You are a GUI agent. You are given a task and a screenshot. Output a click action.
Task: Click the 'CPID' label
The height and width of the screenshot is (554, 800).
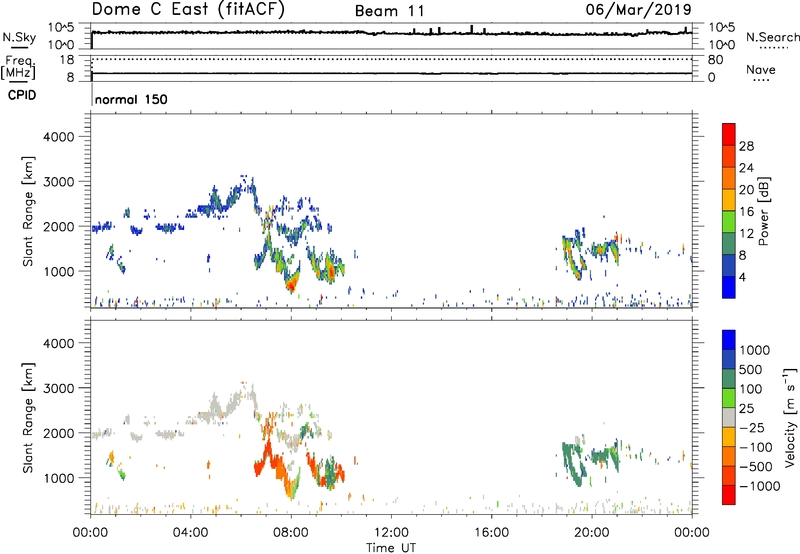[x=22, y=95]
